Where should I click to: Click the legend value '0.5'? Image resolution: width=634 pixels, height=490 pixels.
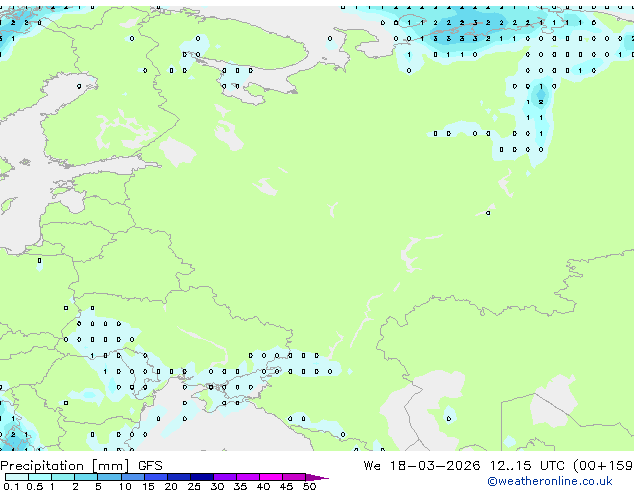point(34,486)
